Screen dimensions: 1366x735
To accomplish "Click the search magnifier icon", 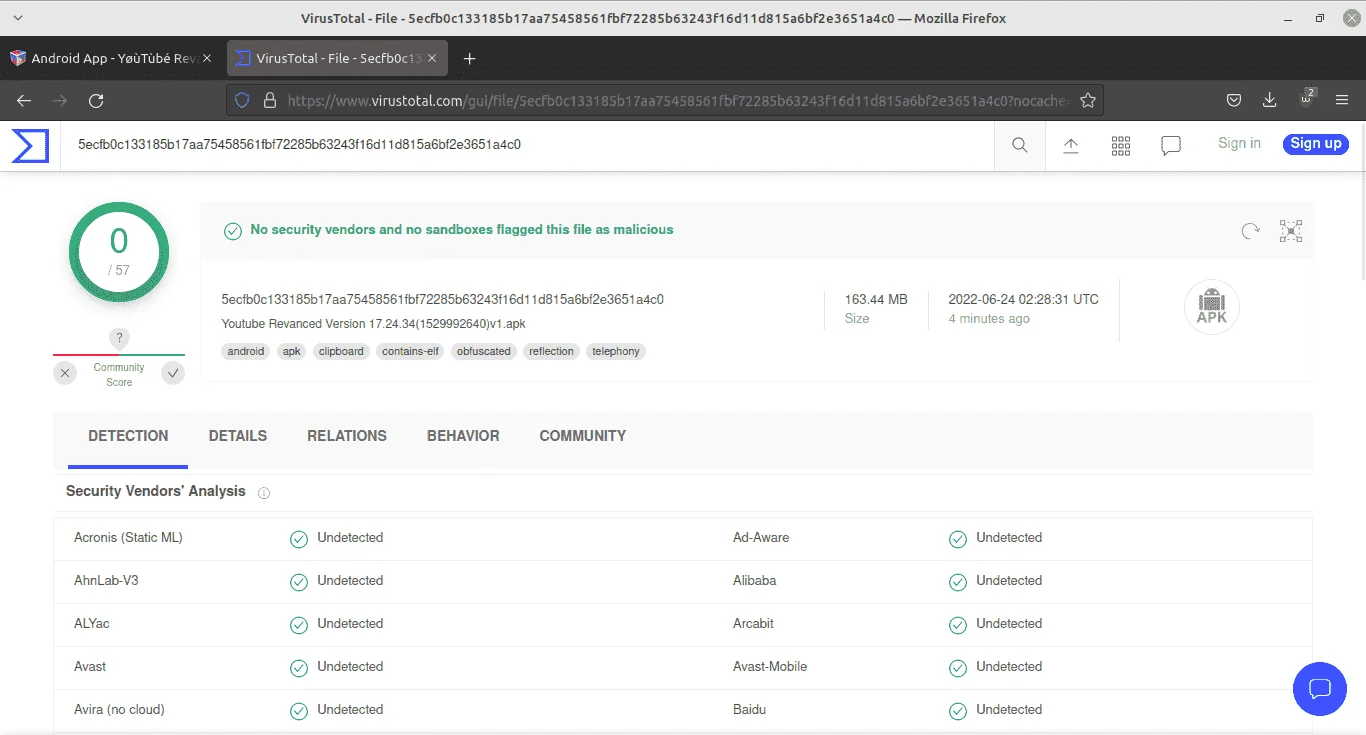I will pos(1019,145).
